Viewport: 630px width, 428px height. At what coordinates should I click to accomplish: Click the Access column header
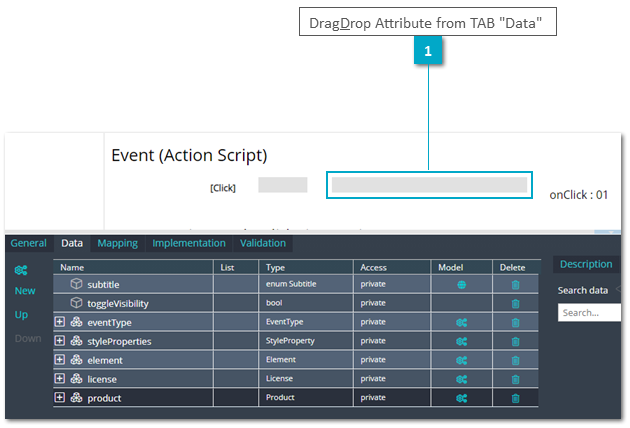[392, 267]
